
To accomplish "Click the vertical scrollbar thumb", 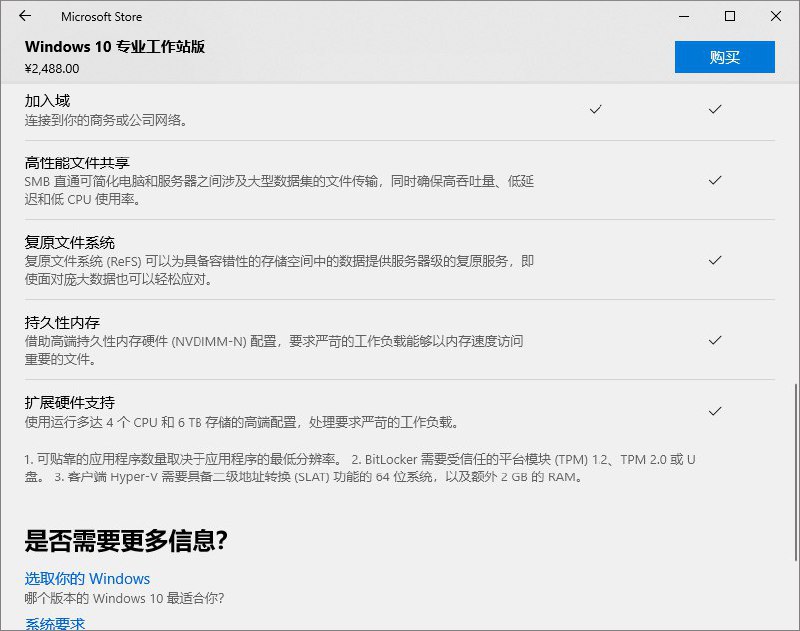I will 796,472.
